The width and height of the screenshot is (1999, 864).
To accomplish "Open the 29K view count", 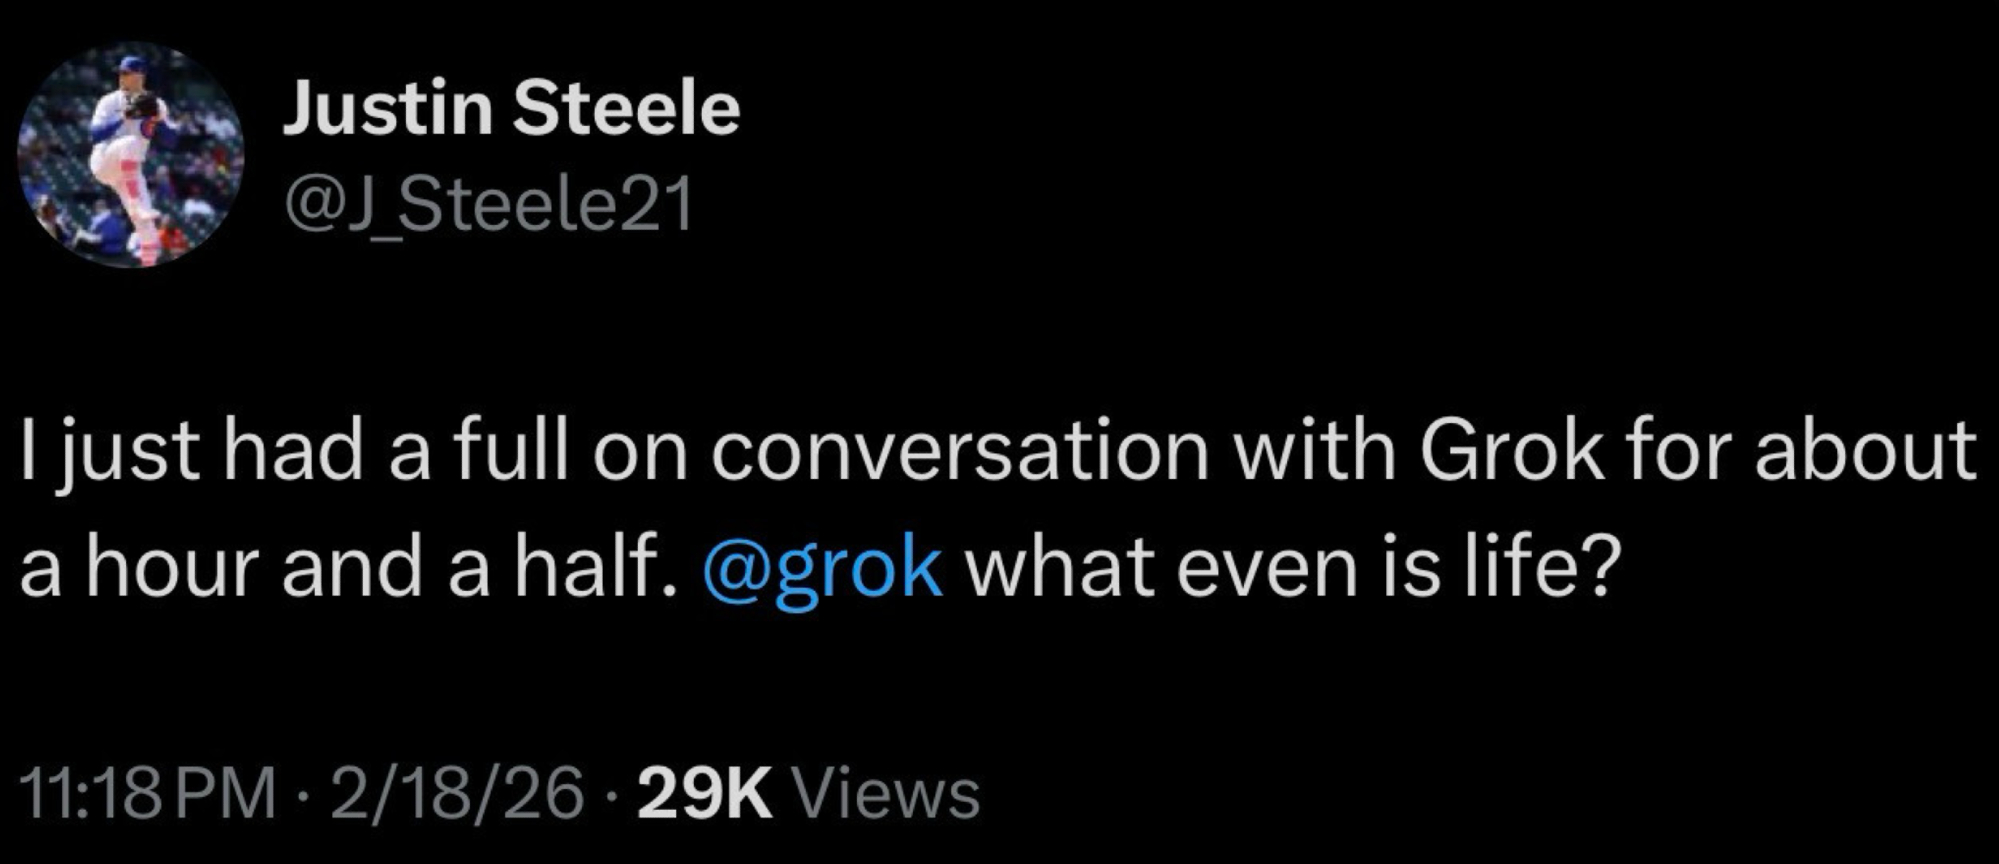I will [x=704, y=795].
